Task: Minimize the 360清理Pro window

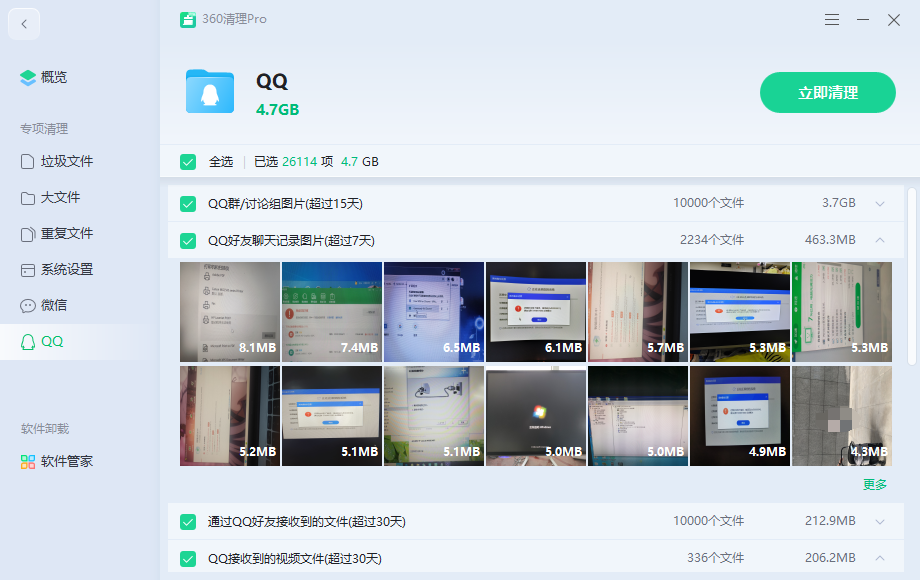Action: point(862,20)
